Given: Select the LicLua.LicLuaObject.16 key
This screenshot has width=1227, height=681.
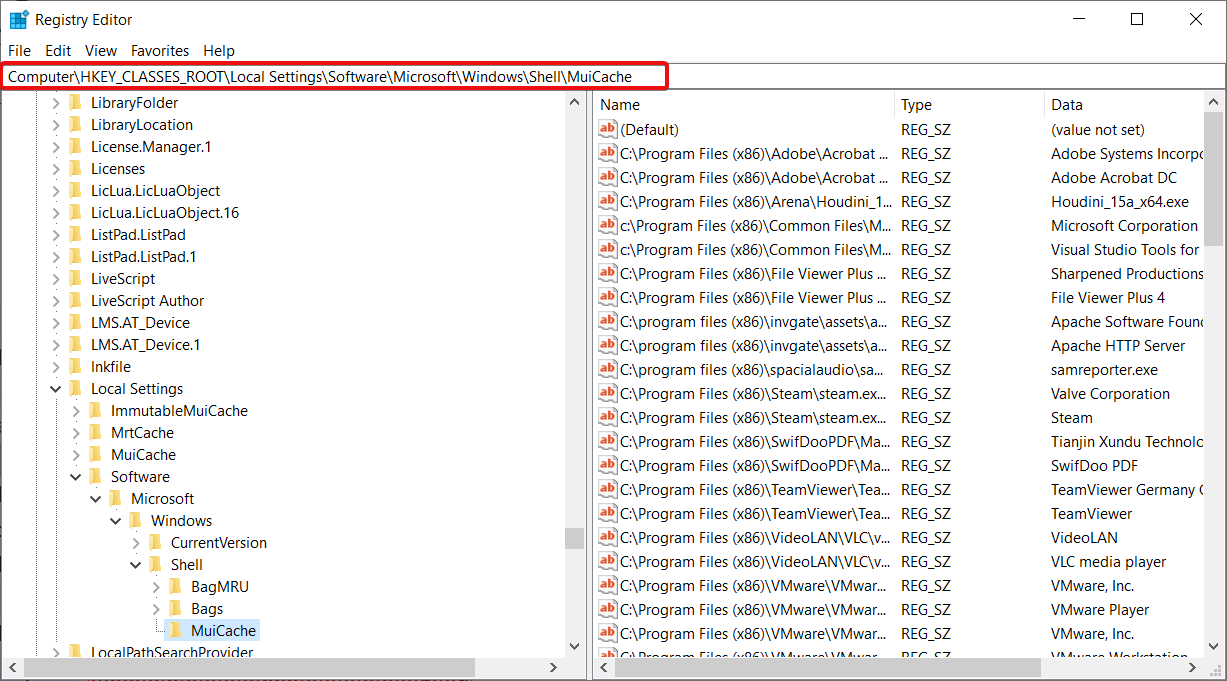Looking at the screenshot, I should pyautogui.click(x=165, y=213).
